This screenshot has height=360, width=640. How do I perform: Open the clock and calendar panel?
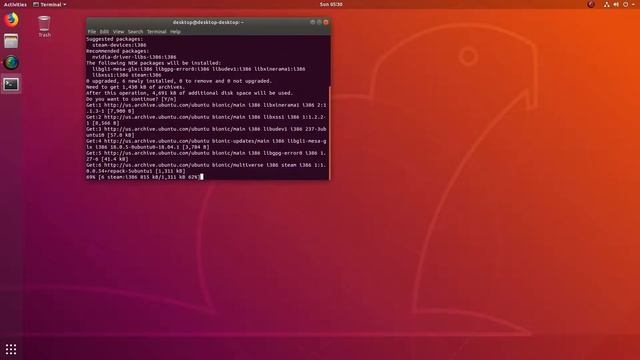pyautogui.click(x=331, y=4)
